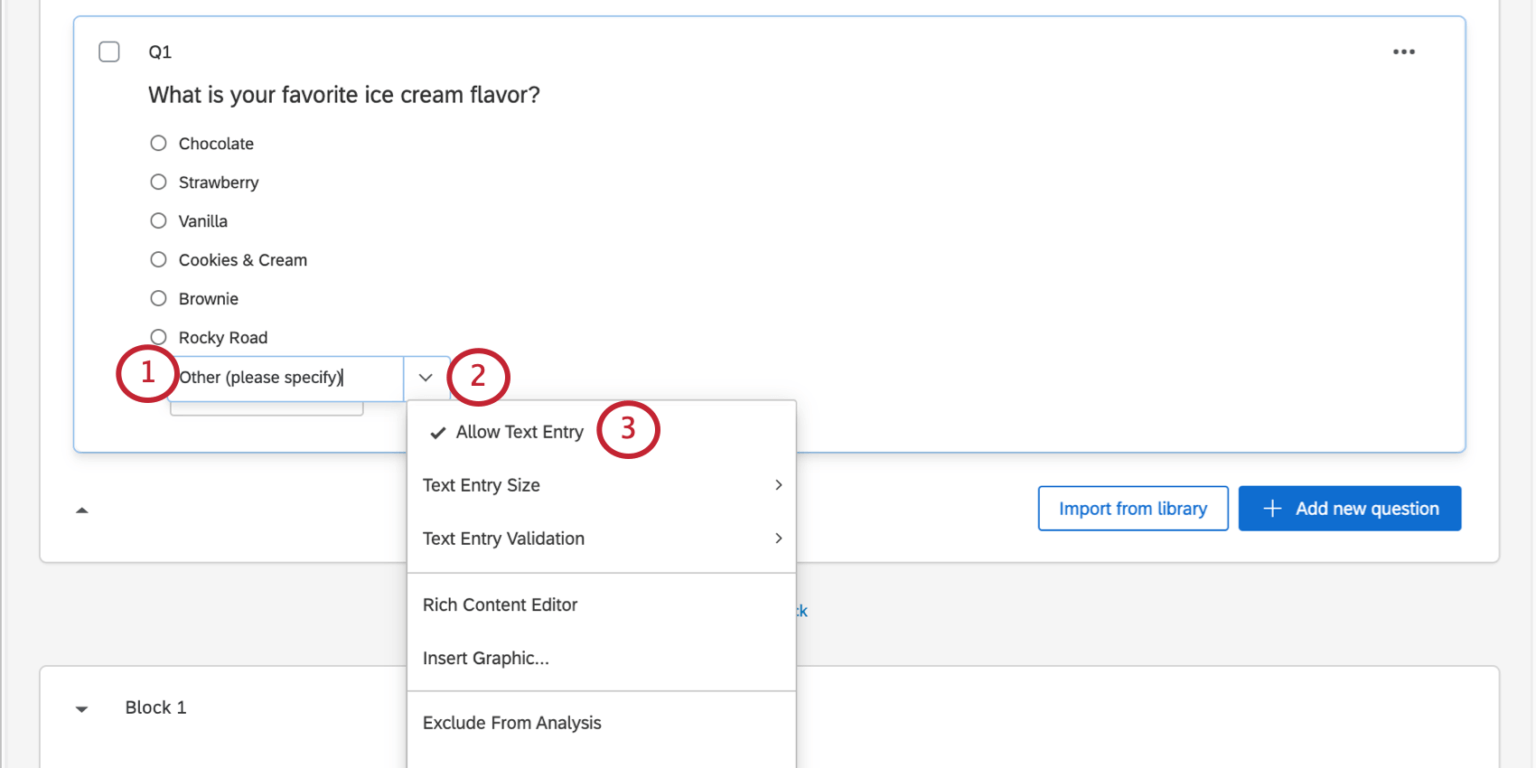Expand Block 1 using its disclosure arrow
The height and width of the screenshot is (768, 1536).
(81, 707)
